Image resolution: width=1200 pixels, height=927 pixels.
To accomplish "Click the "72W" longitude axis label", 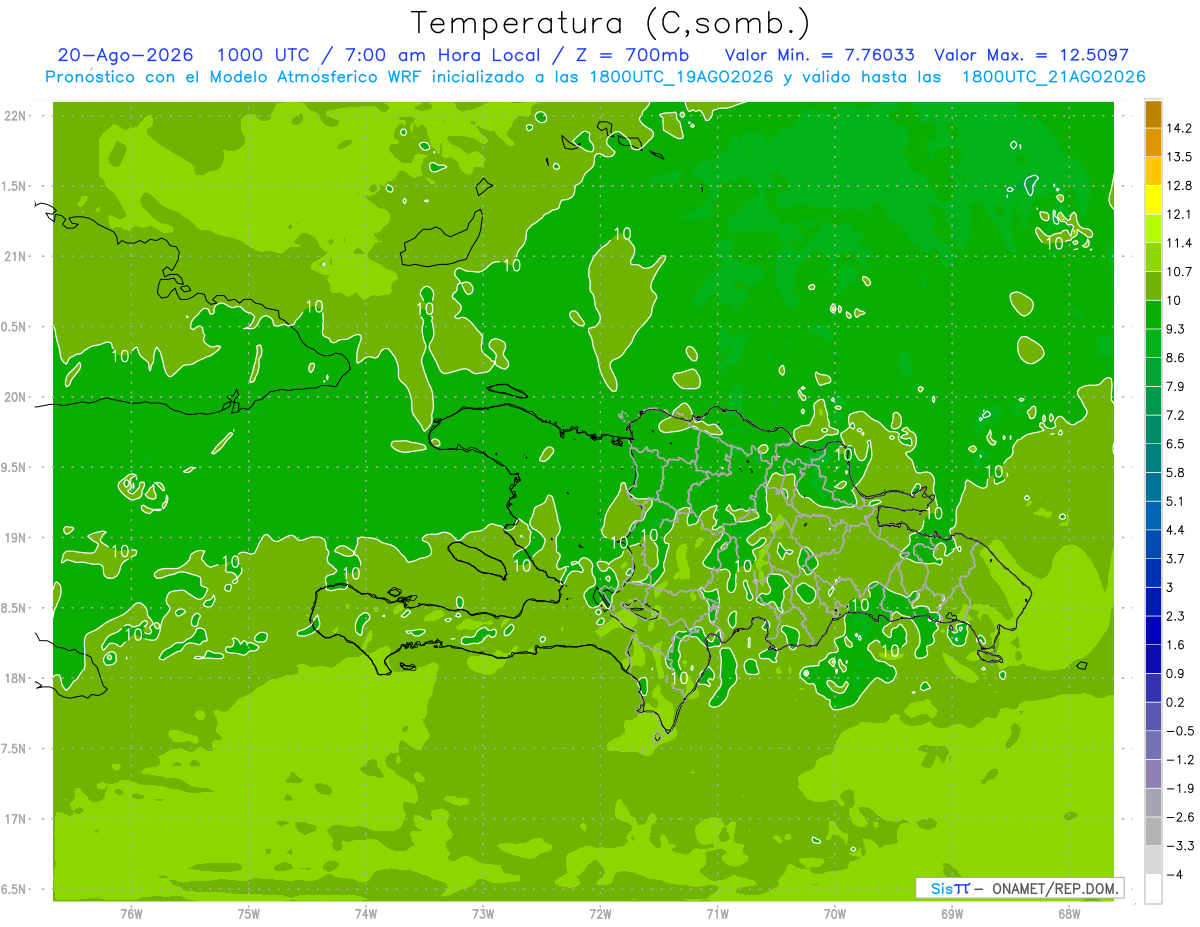I will (x=600, y=913).
